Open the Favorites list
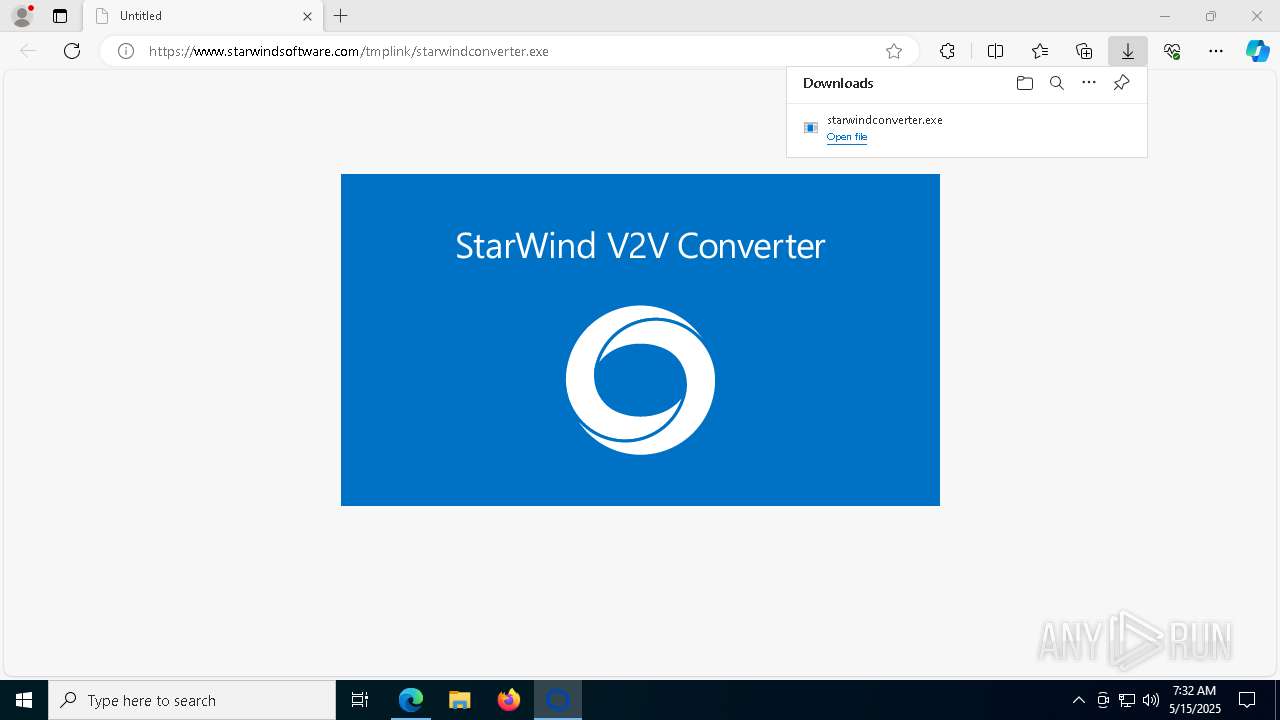The height and width of the screenshot is (720, 1280). pos(1040,51)
